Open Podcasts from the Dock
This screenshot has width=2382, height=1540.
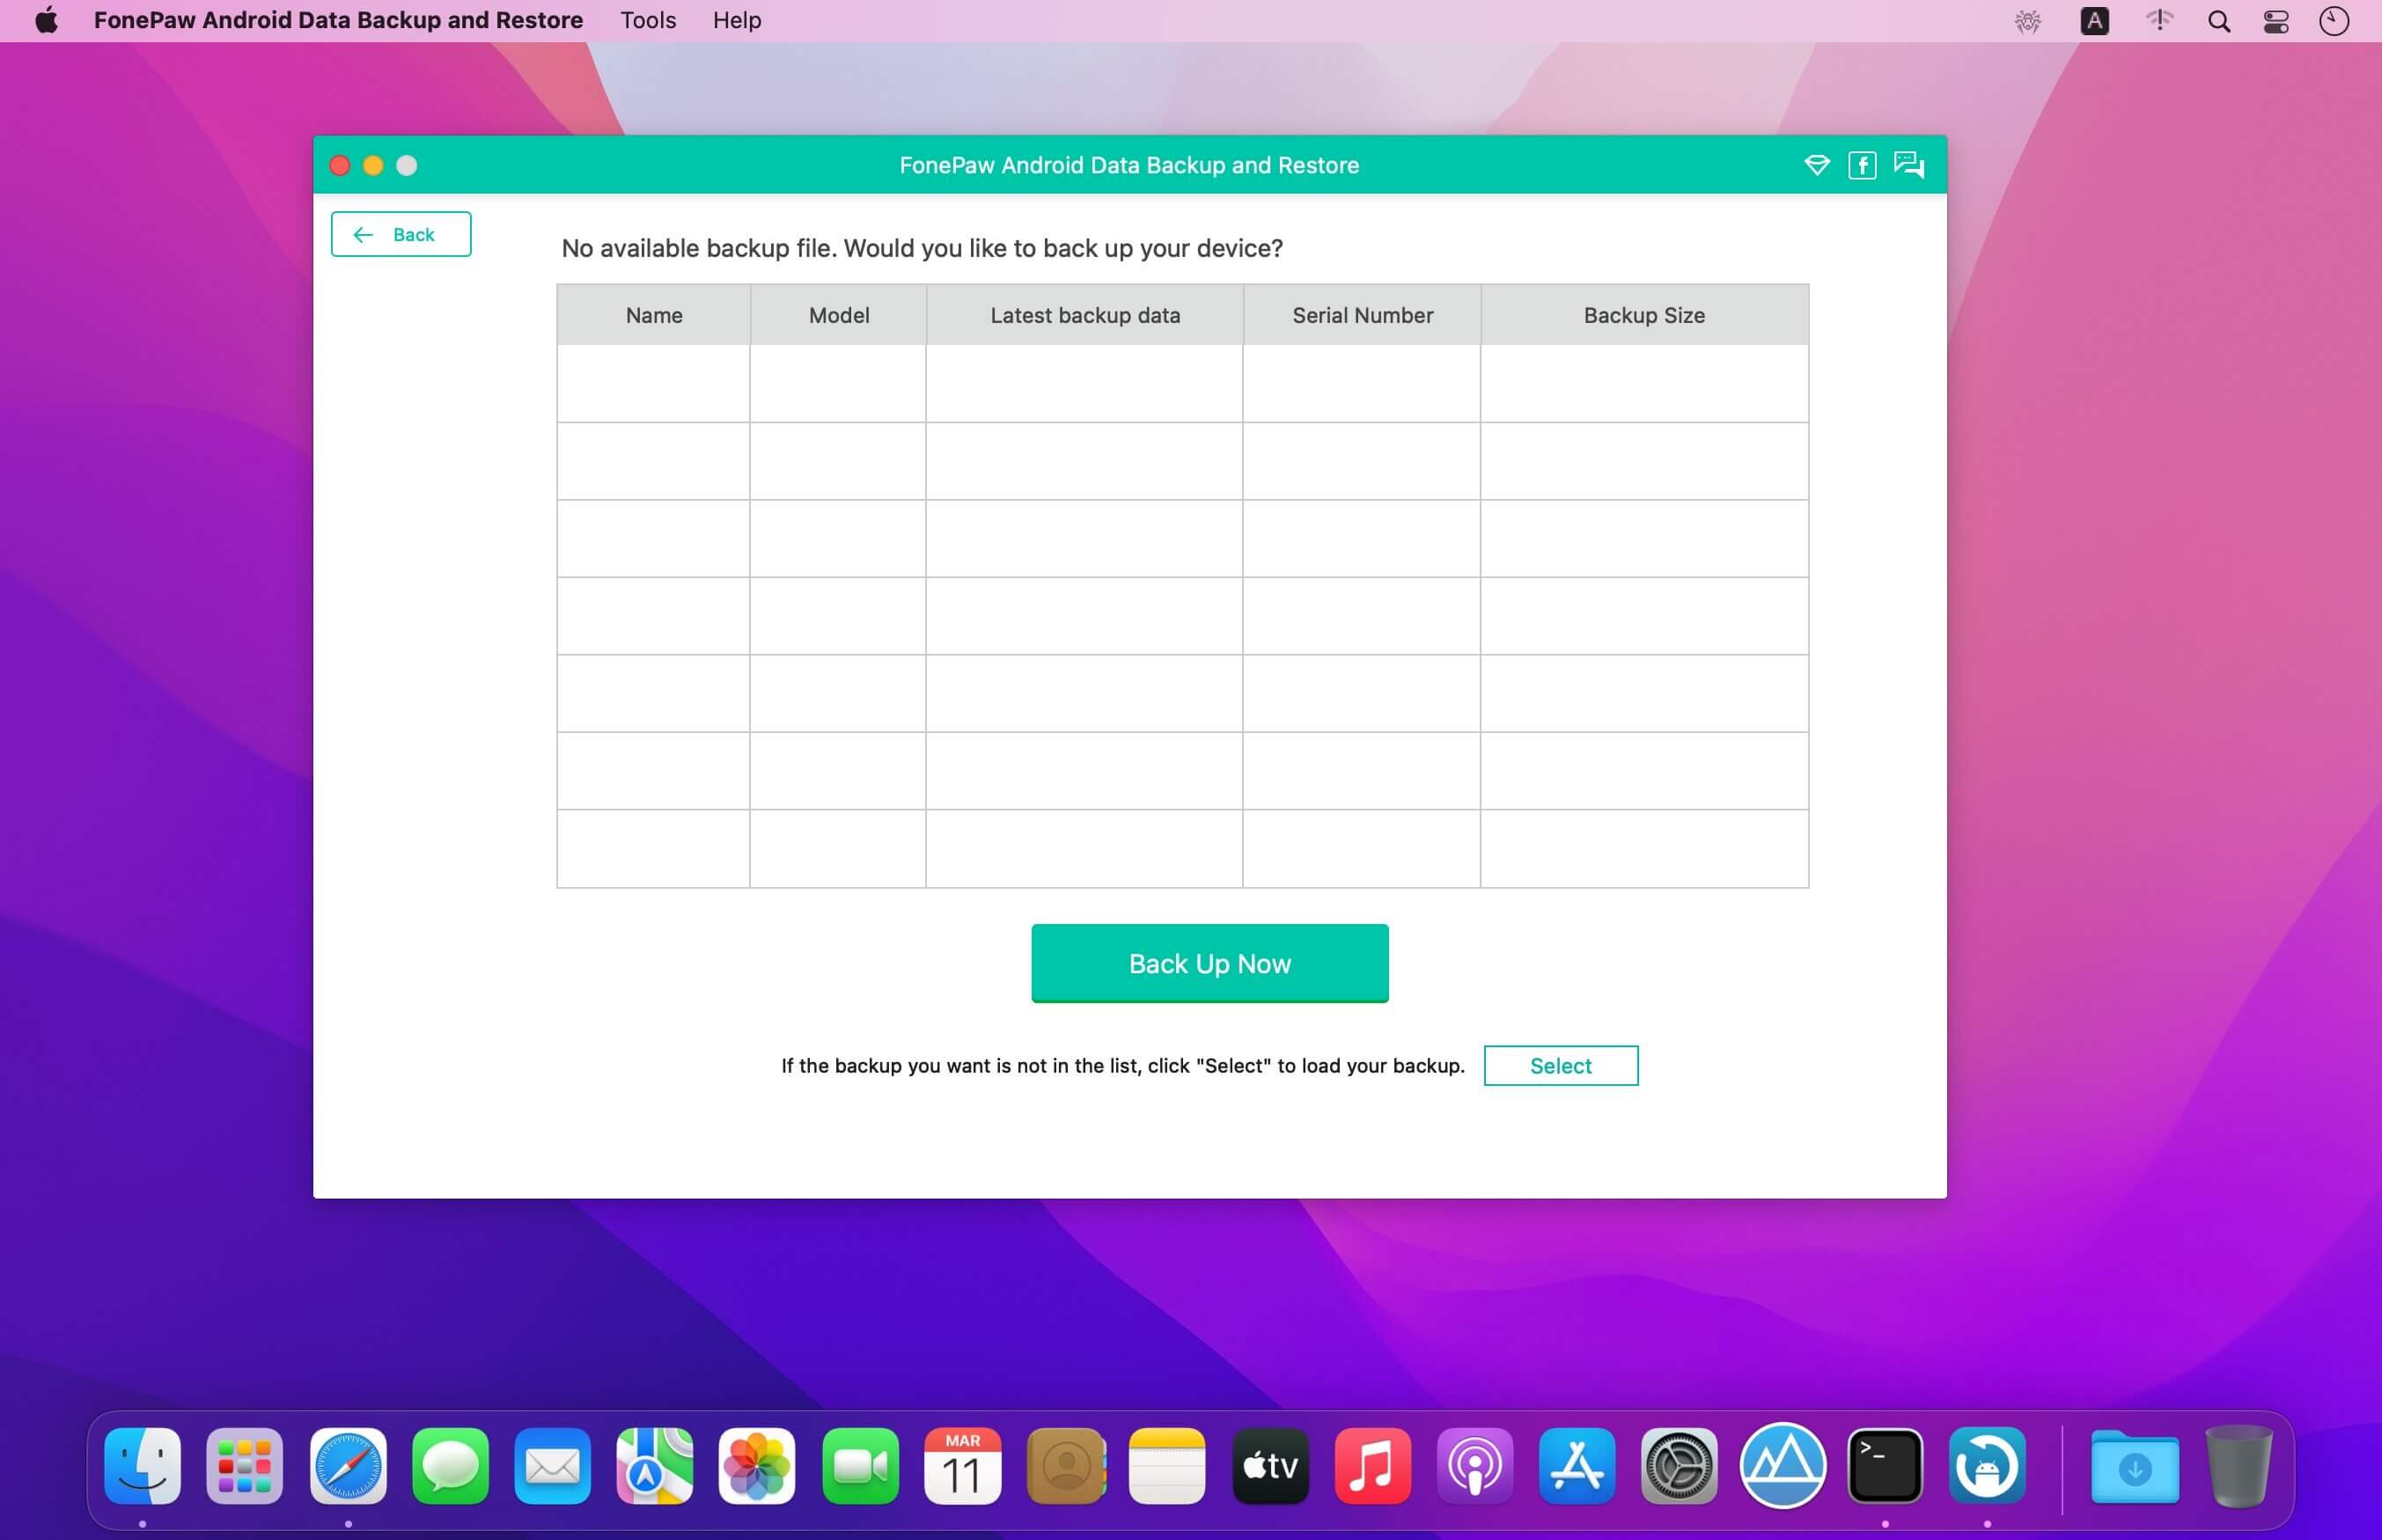coord(1474,1466)
